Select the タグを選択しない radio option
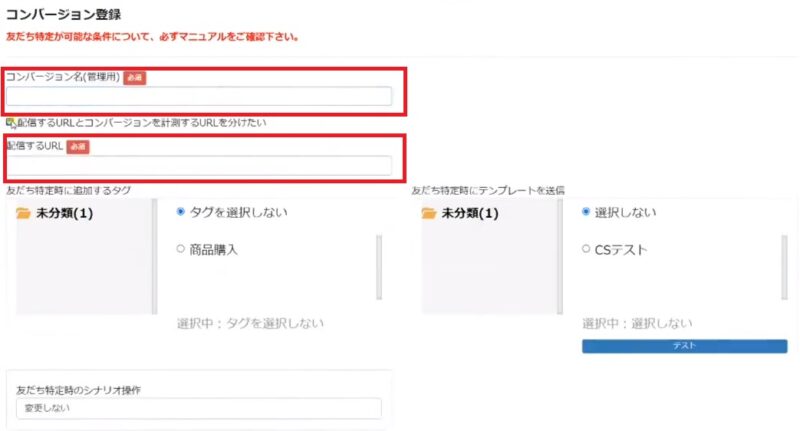Screen dimensions: 800x431 (x=180, y=212)
